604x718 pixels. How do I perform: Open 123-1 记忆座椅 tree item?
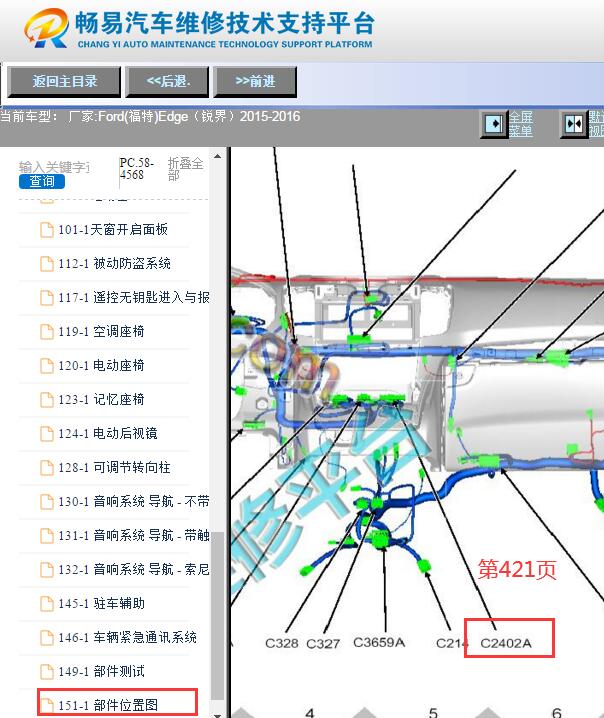coord(101,399)
